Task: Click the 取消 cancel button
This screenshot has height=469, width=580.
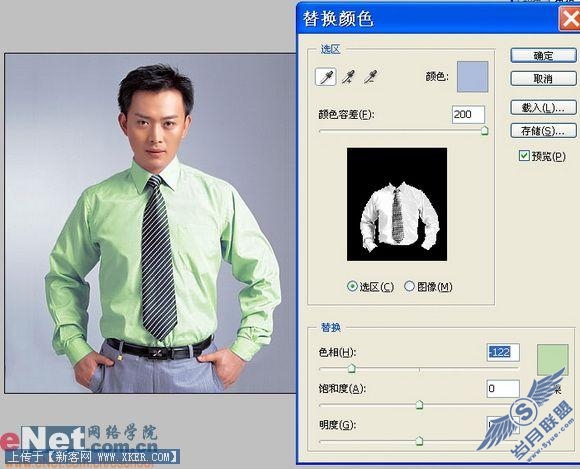Action: [543, 78]
